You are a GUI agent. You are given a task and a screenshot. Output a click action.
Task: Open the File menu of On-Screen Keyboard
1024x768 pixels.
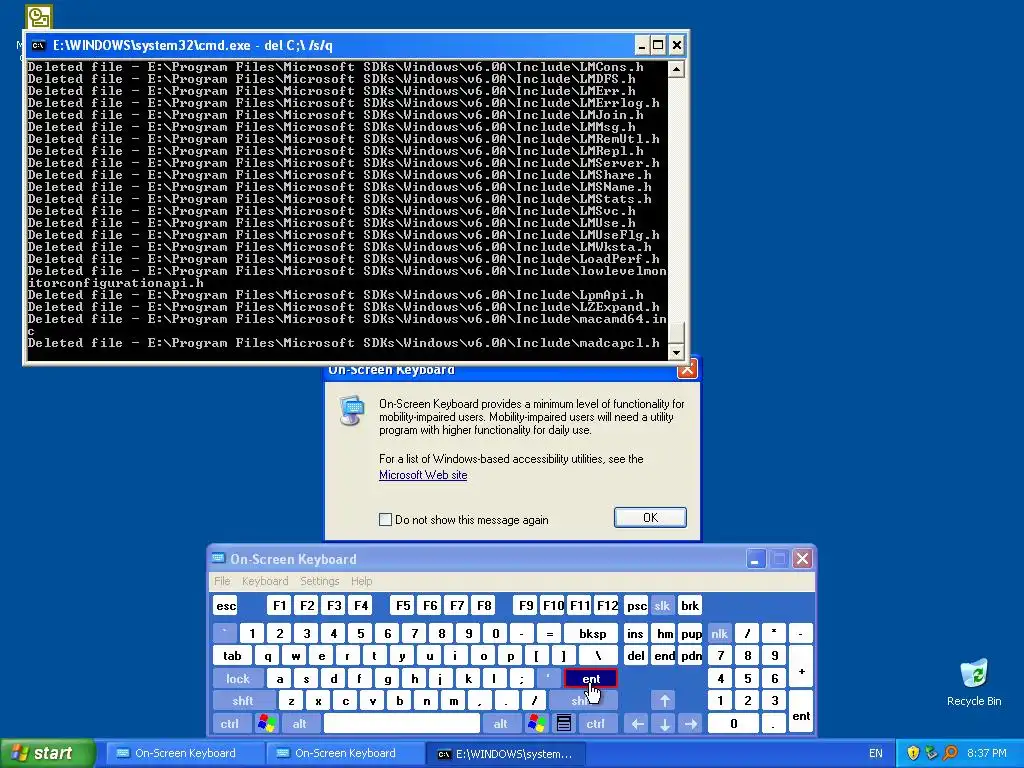(x=222, y=581)
